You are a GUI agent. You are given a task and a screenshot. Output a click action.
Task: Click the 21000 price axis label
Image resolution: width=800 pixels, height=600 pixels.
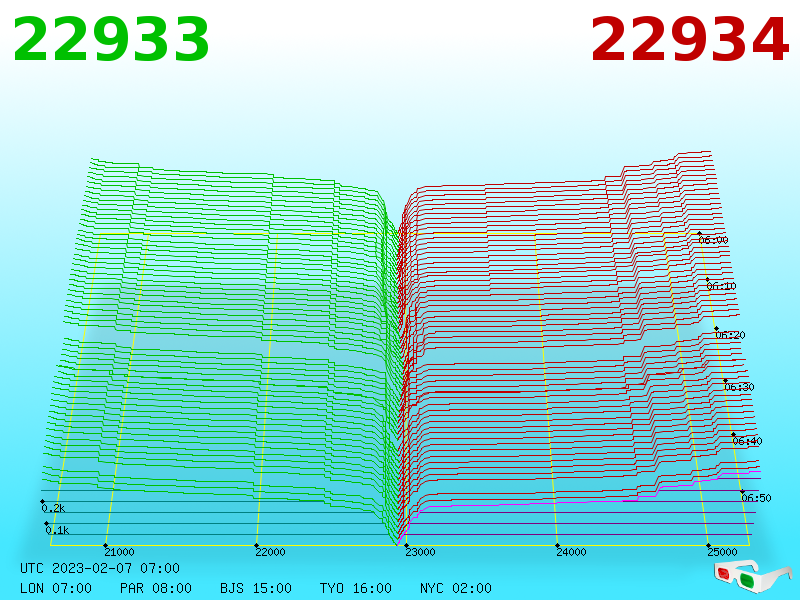(119, 552)
